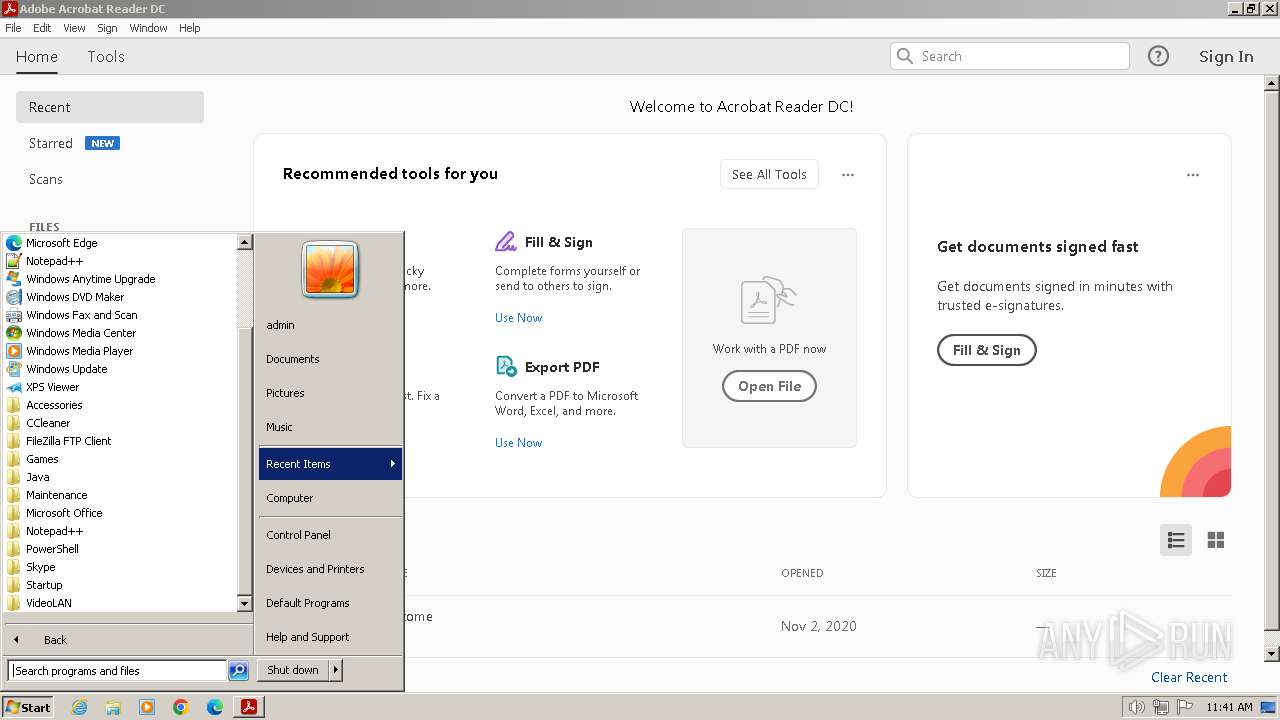Click Back in Start menu
Screen dimensions: 1280x720
(55, 640)
